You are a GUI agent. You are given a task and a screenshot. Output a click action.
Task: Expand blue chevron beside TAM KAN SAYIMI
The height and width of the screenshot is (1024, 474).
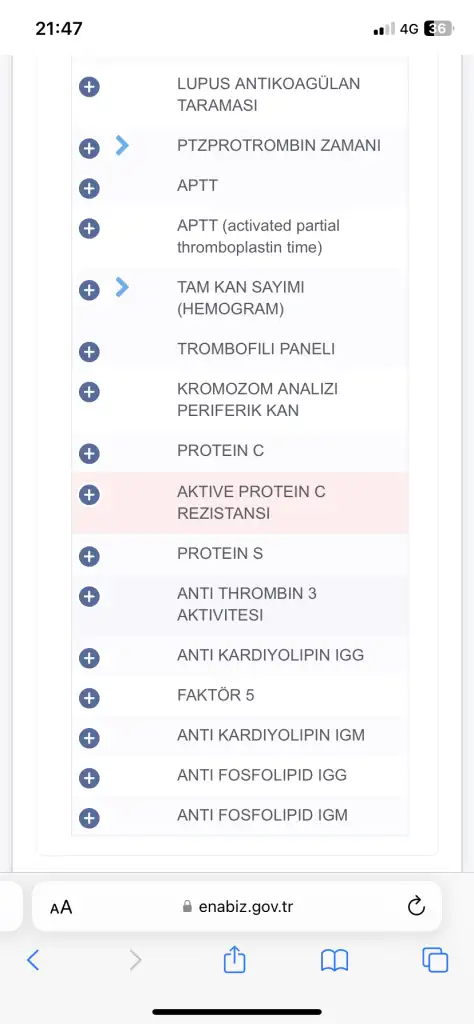[122, 287]
